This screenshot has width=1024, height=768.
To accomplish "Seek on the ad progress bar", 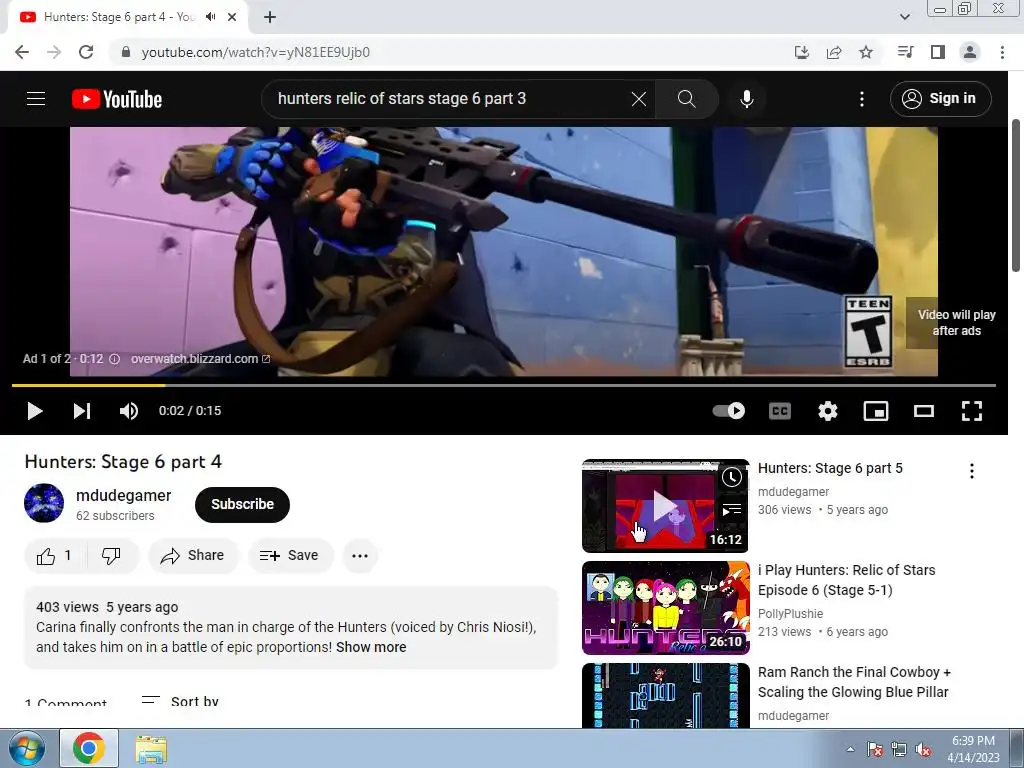I will coord(504,385).
